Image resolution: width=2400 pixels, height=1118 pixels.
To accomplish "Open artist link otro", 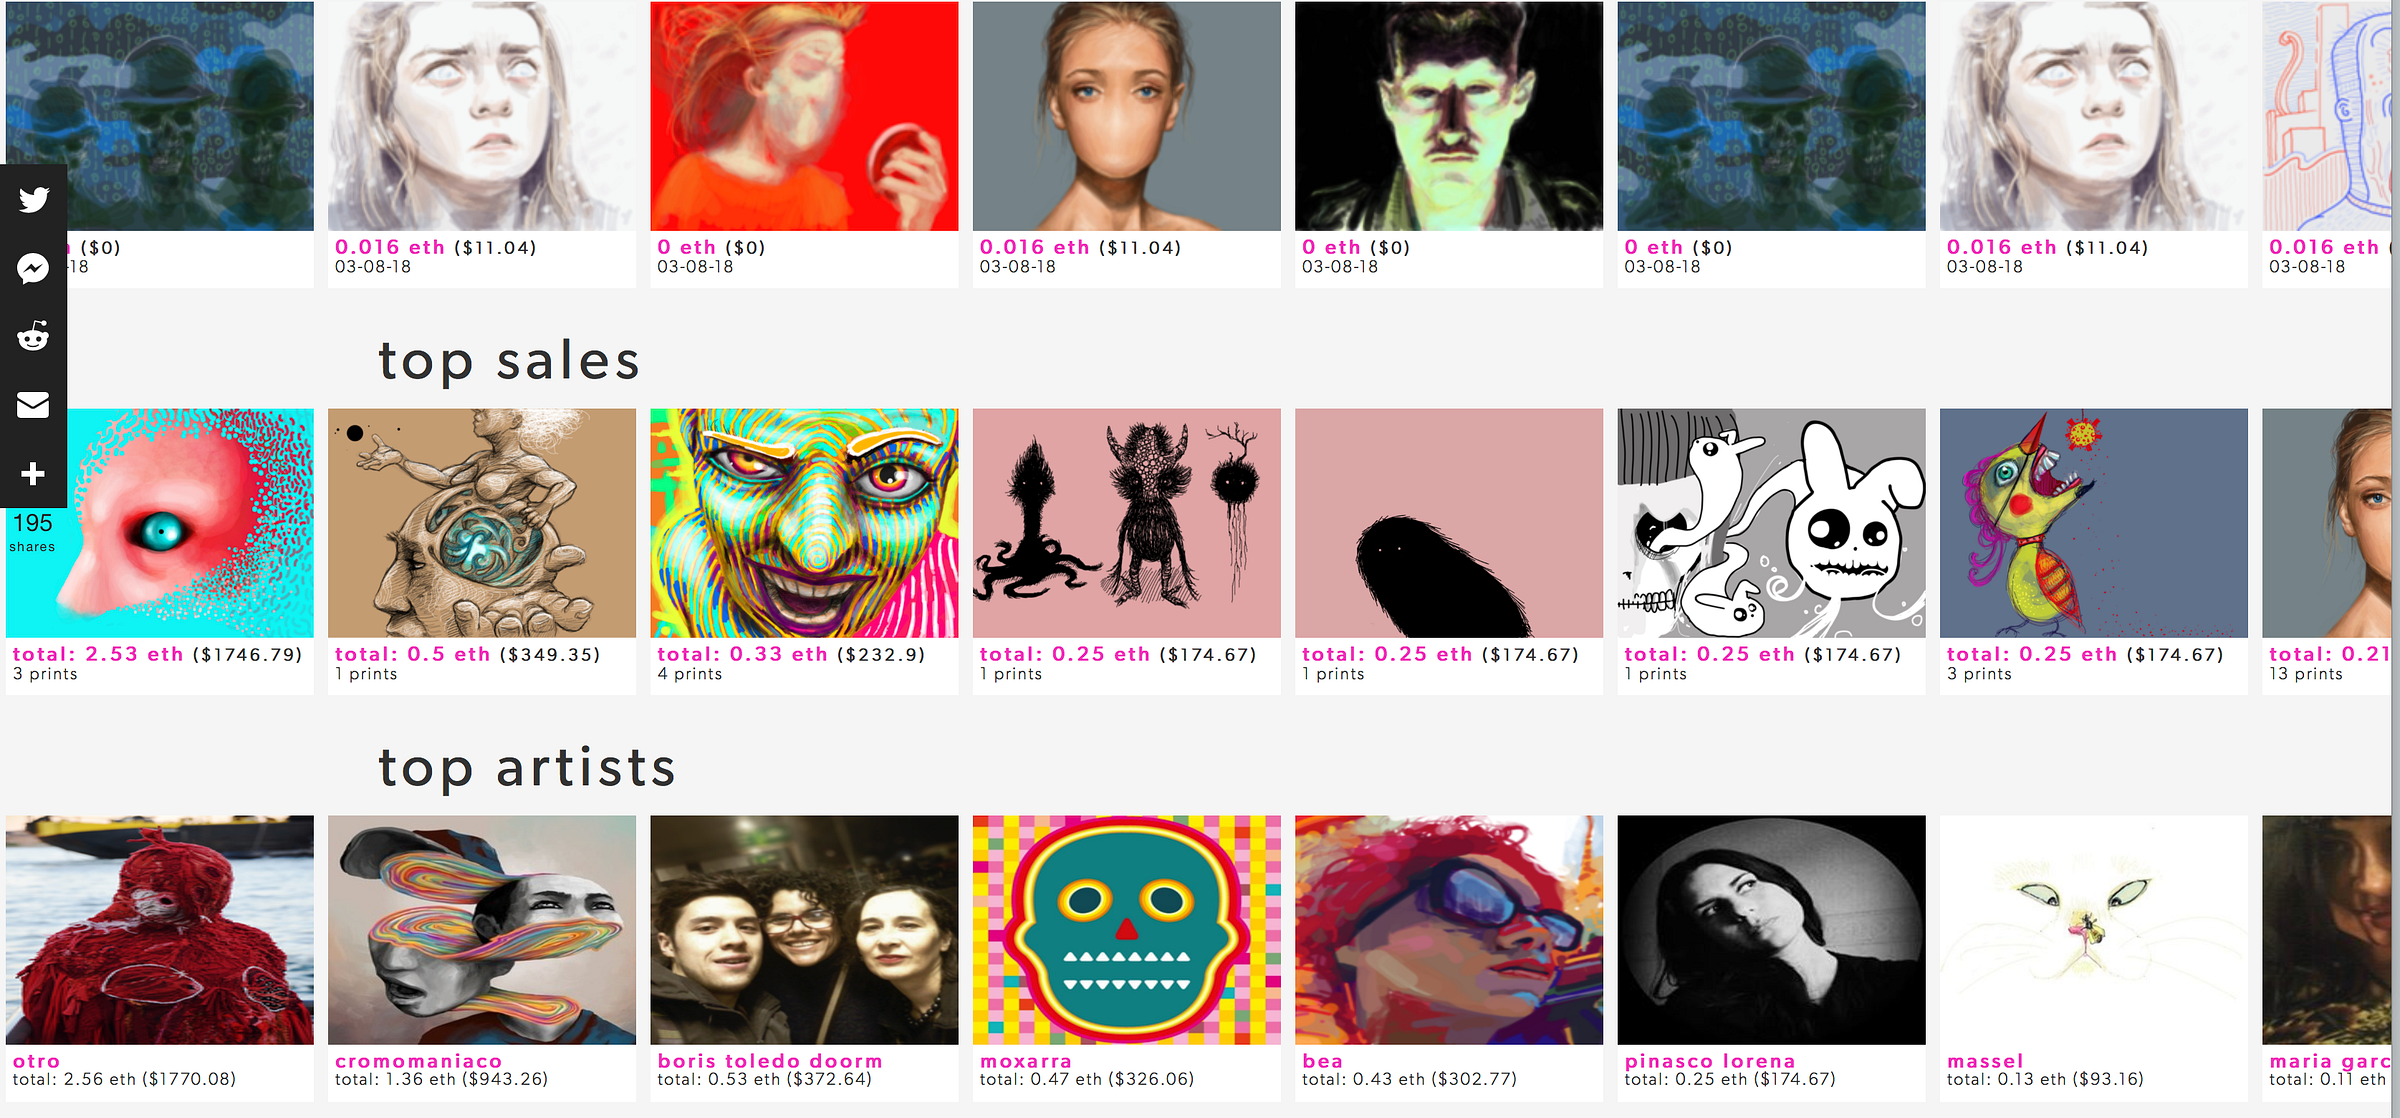I will (x=36, y=1060).
